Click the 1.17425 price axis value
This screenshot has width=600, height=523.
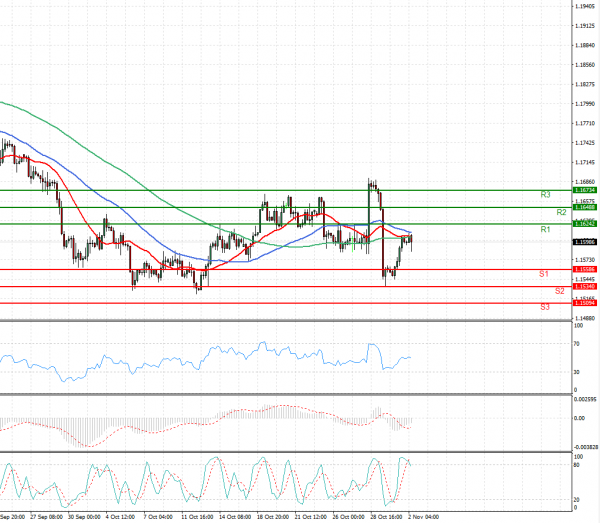pos(585,143)
